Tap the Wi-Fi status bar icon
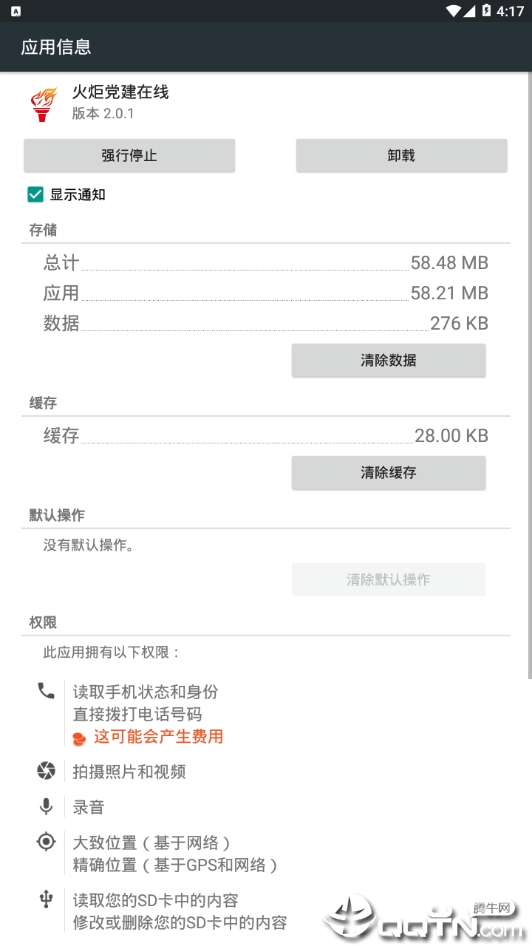 (x=454, y=11)
